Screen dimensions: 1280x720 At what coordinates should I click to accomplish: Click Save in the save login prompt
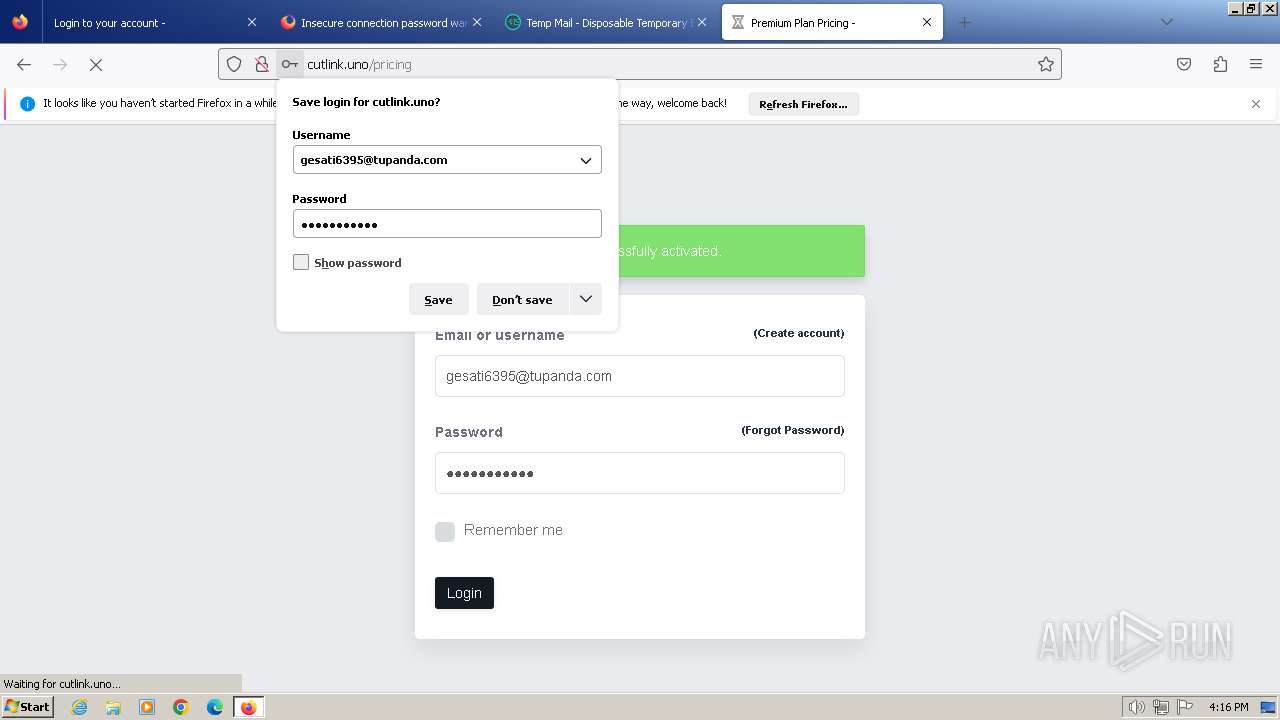click(438, 299)
